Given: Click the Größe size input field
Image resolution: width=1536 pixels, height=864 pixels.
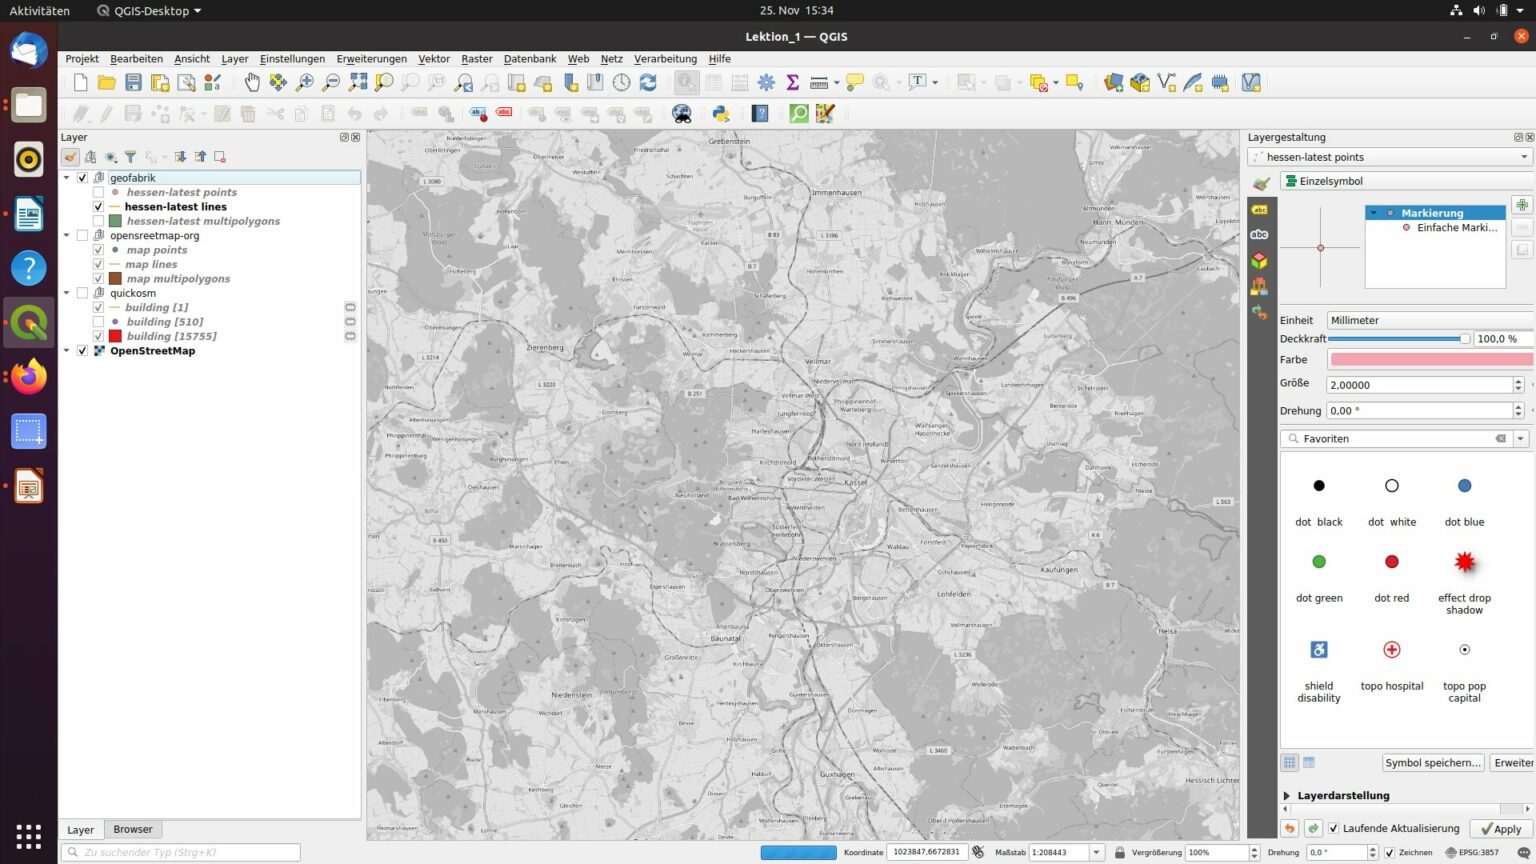Looking at the screenshot, I should 1419,385.
